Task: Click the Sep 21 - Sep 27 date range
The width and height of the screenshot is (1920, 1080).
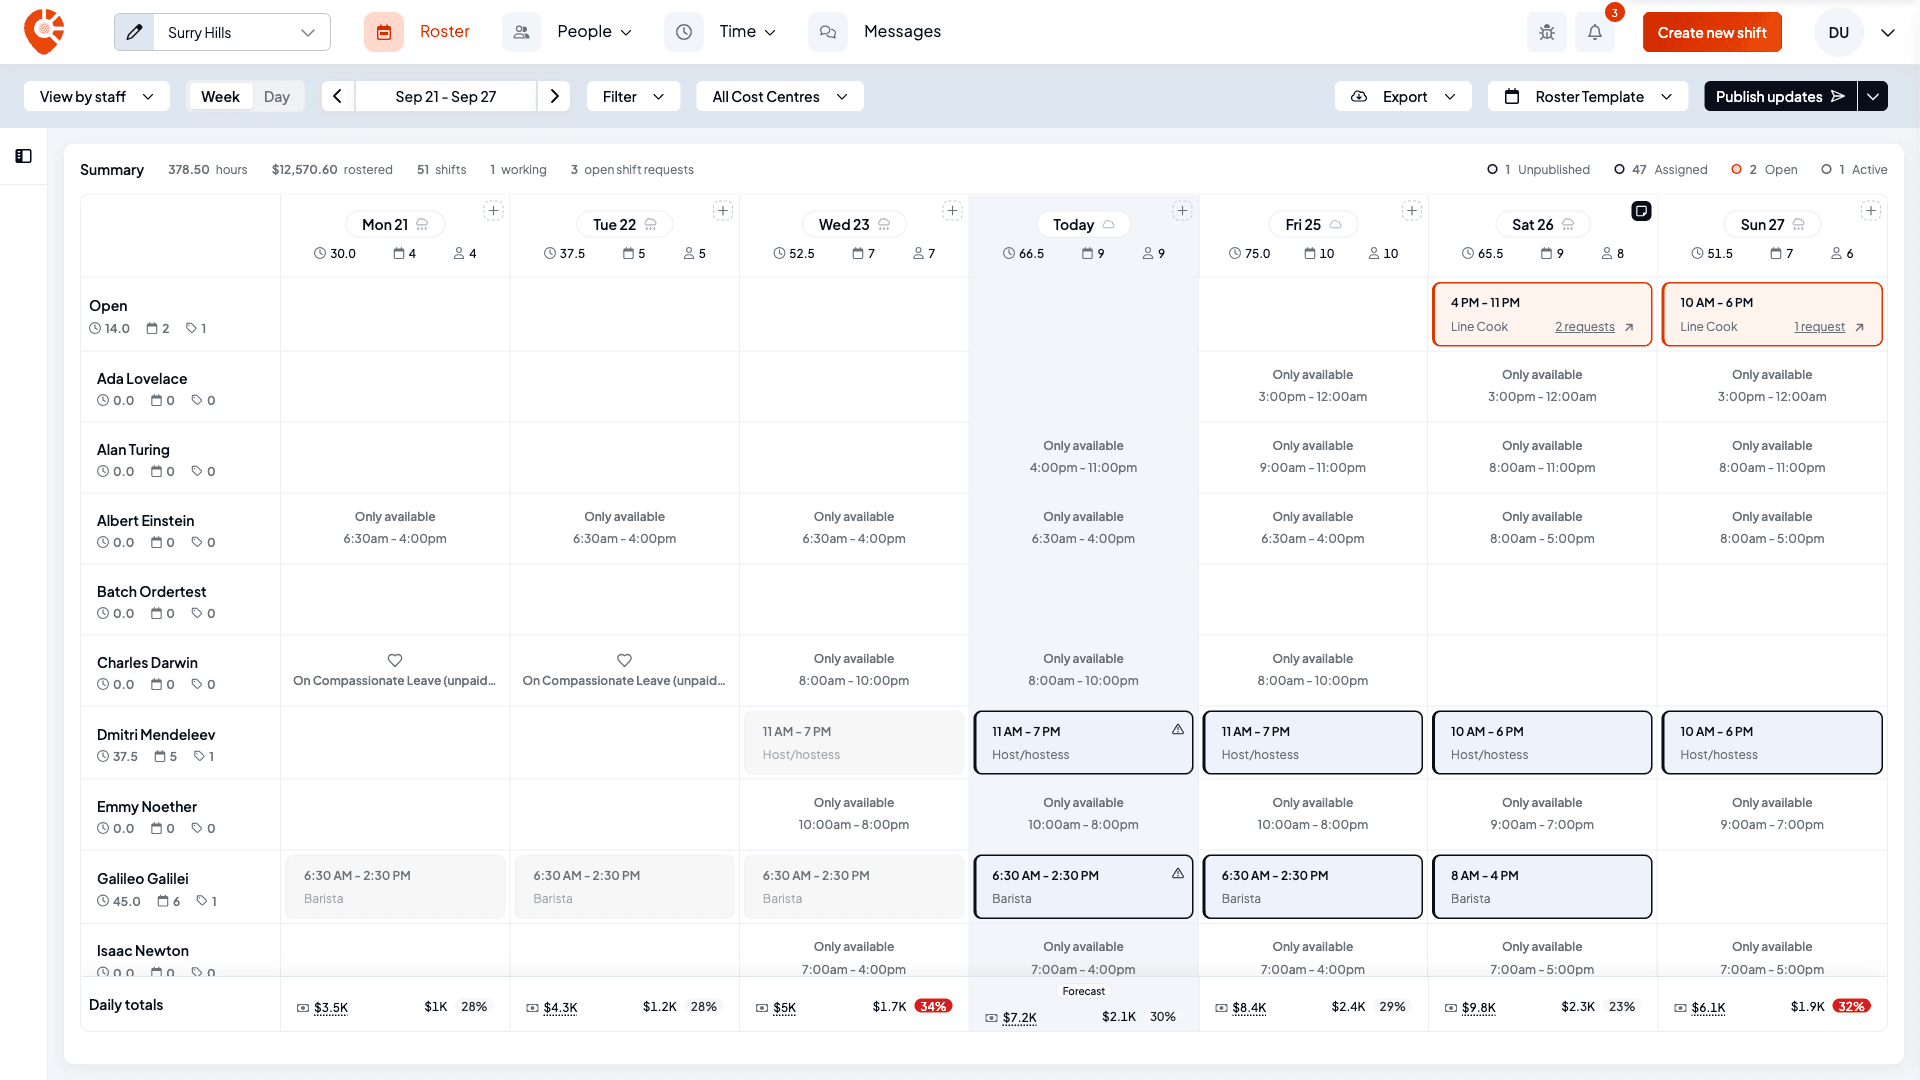Action: tap(446, 96)
